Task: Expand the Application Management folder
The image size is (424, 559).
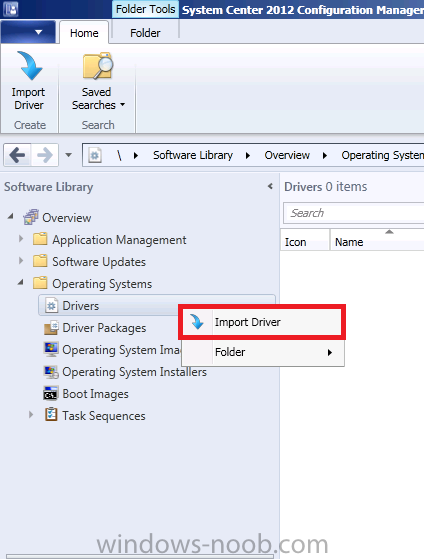Action: (21, 239)
